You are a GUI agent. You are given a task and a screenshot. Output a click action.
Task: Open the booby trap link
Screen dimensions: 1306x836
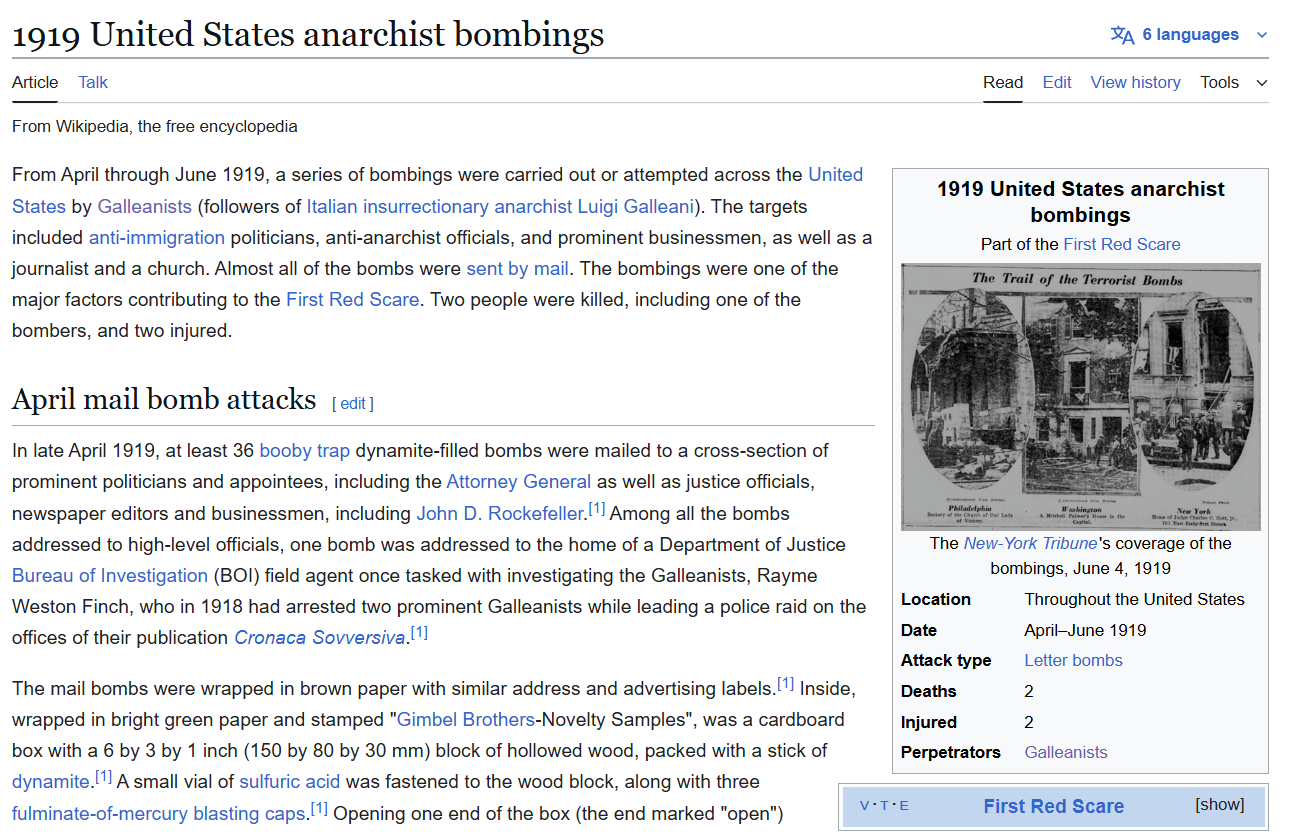305,451
